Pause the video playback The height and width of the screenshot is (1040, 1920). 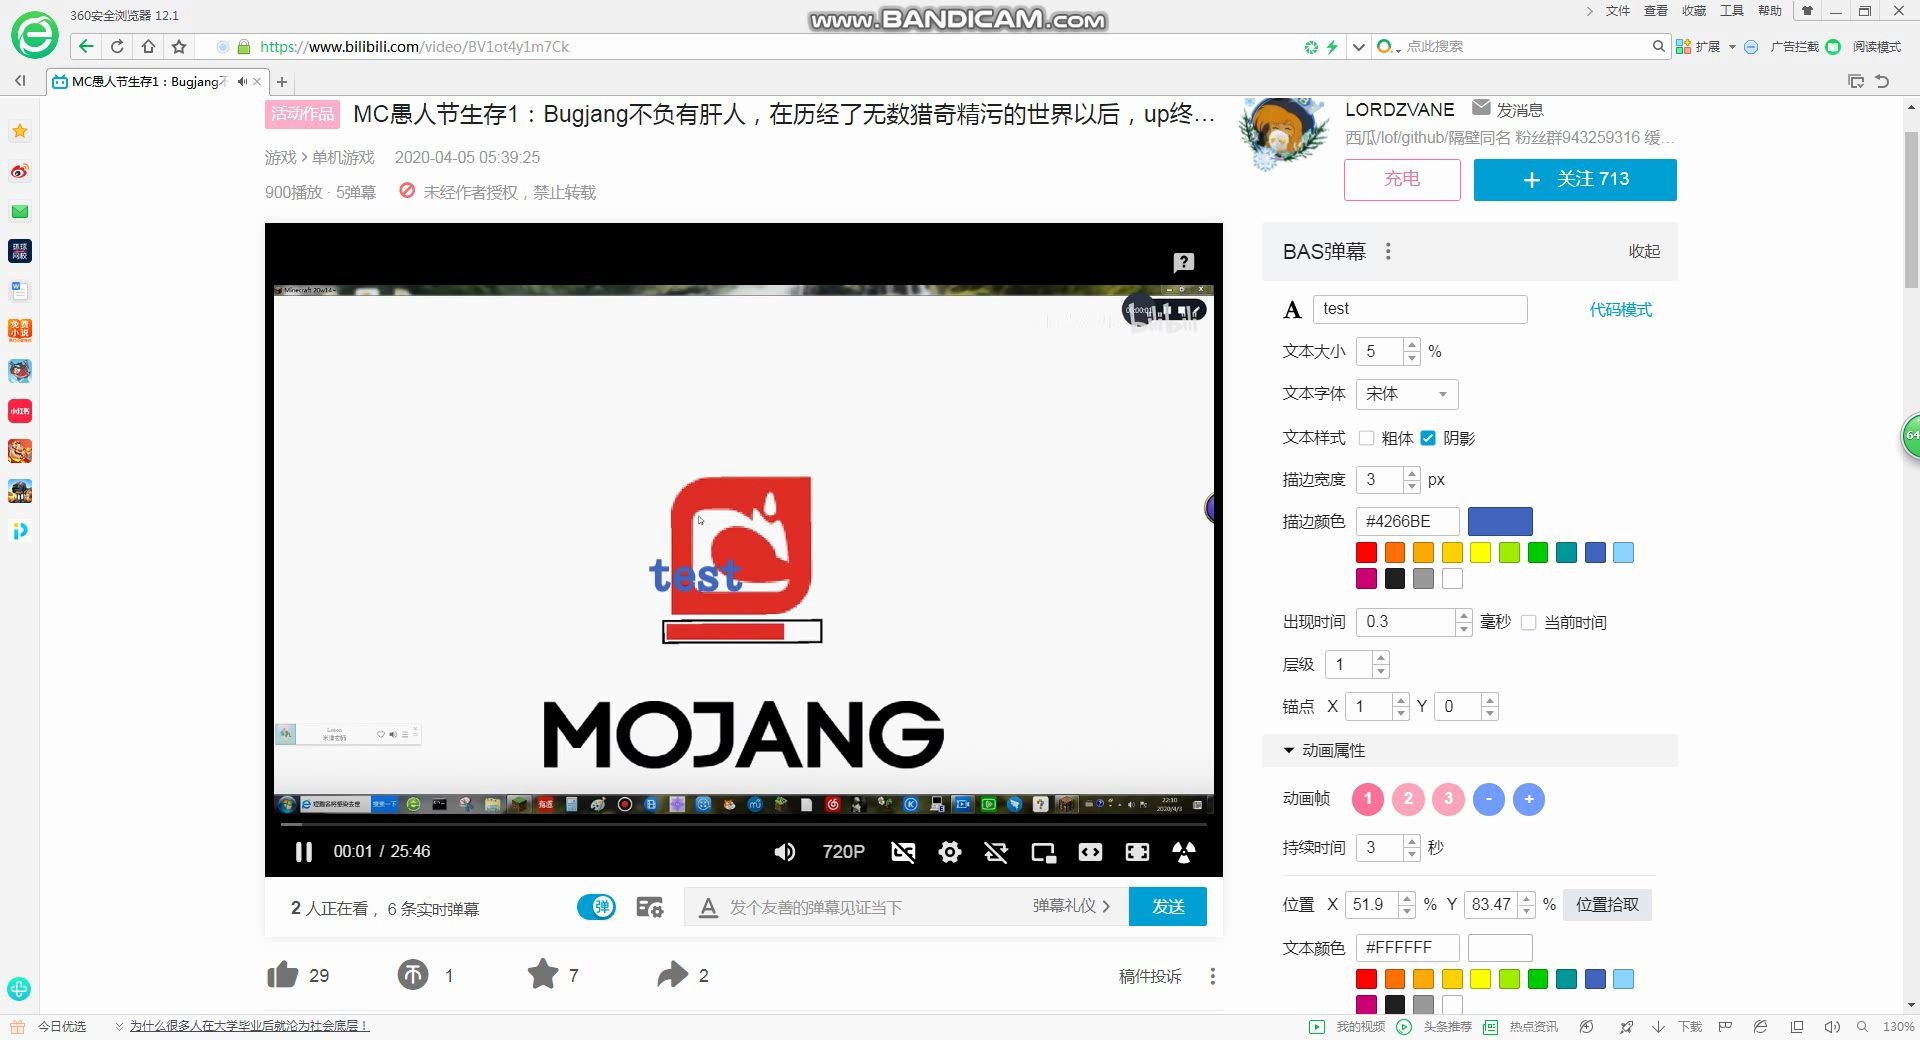[x=304, y=852]
